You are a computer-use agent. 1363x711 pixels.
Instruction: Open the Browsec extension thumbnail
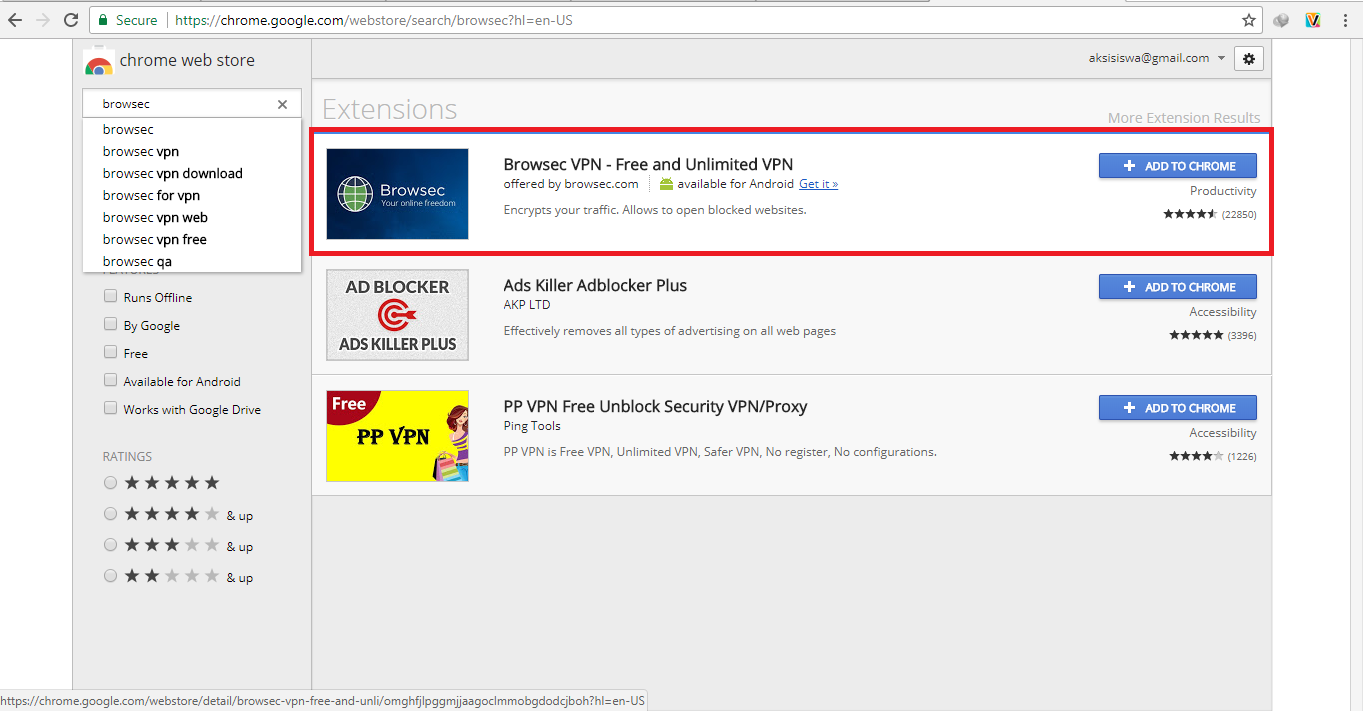(x=397, y=194)
